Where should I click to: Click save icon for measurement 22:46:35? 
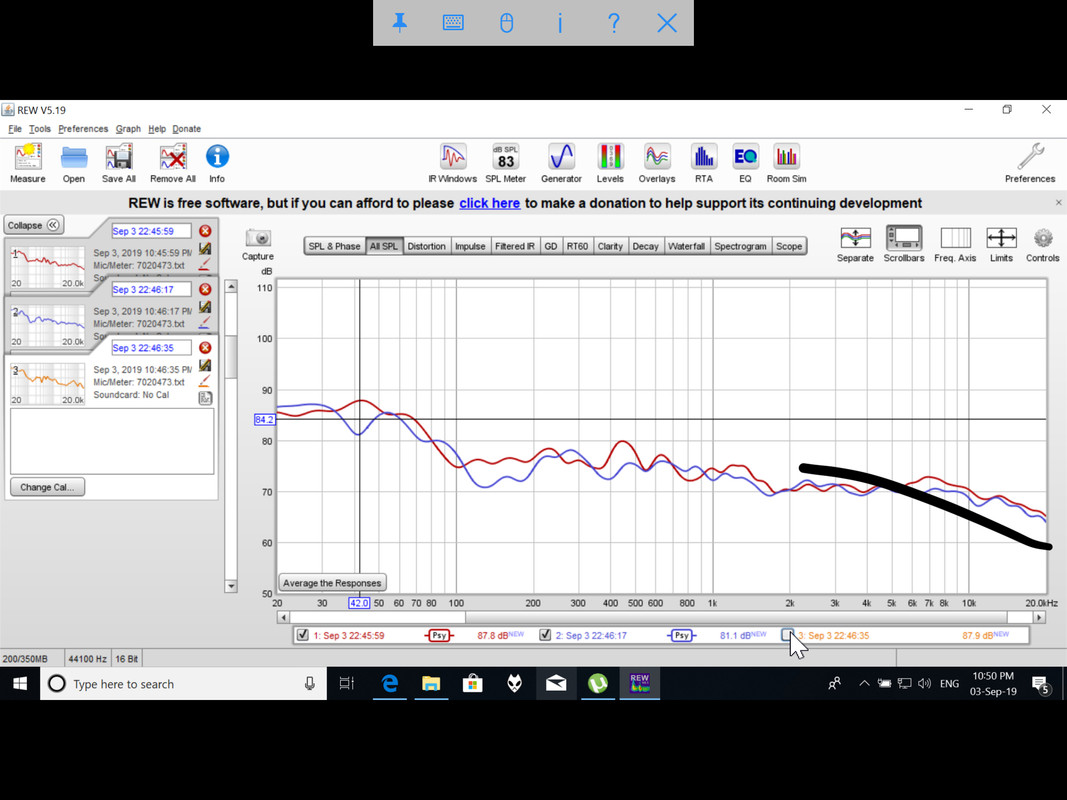(205, 365)
